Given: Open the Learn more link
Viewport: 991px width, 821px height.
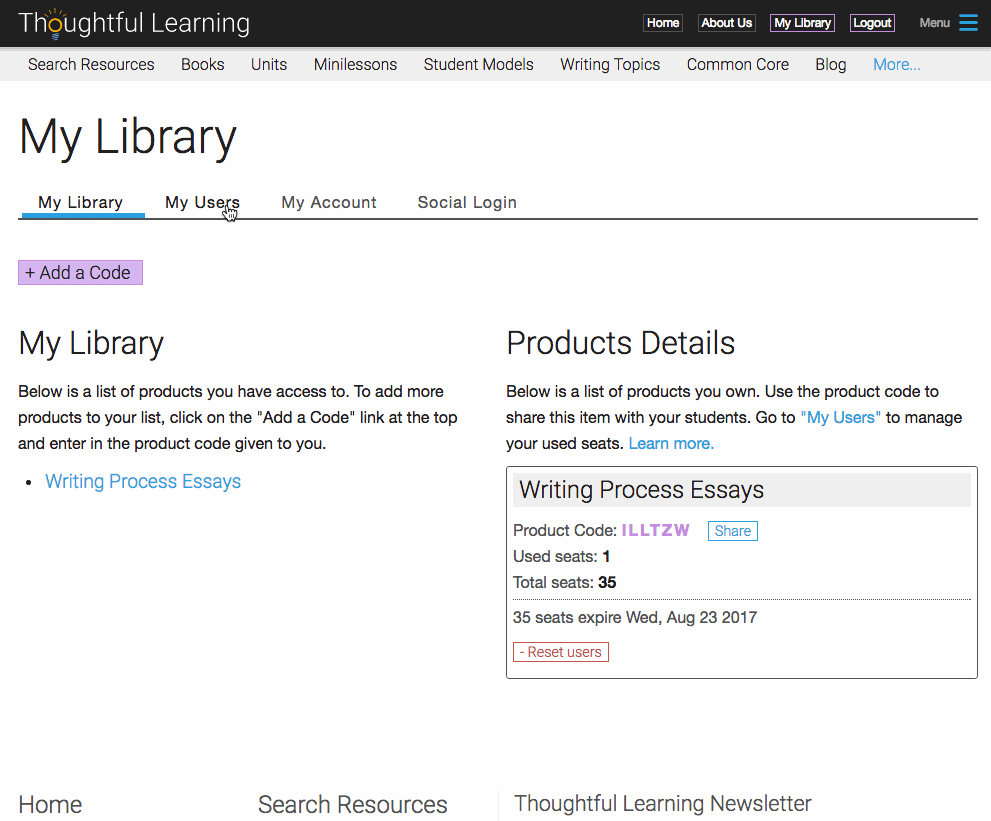Looking at the screenshot, I should [x=671, y=444].
